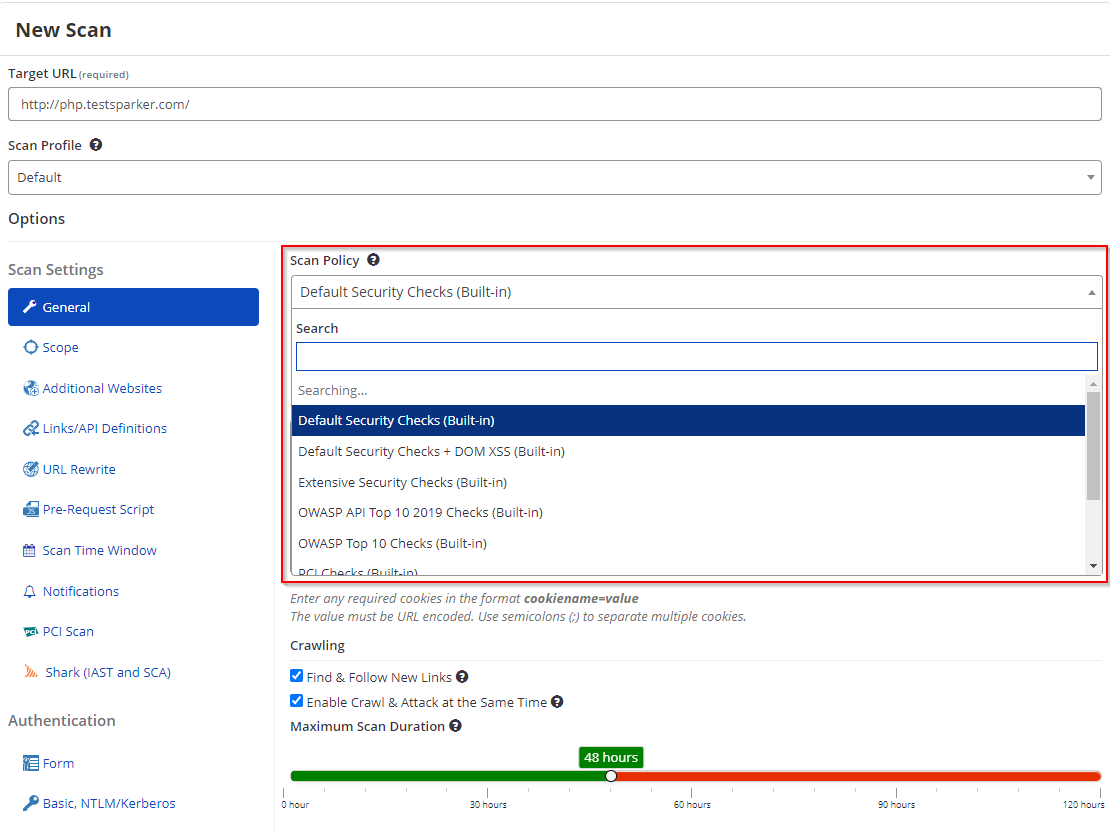Screen dimensions: 1110x831
Task: Click inside the Target URL input field
Action: [554, 103]
